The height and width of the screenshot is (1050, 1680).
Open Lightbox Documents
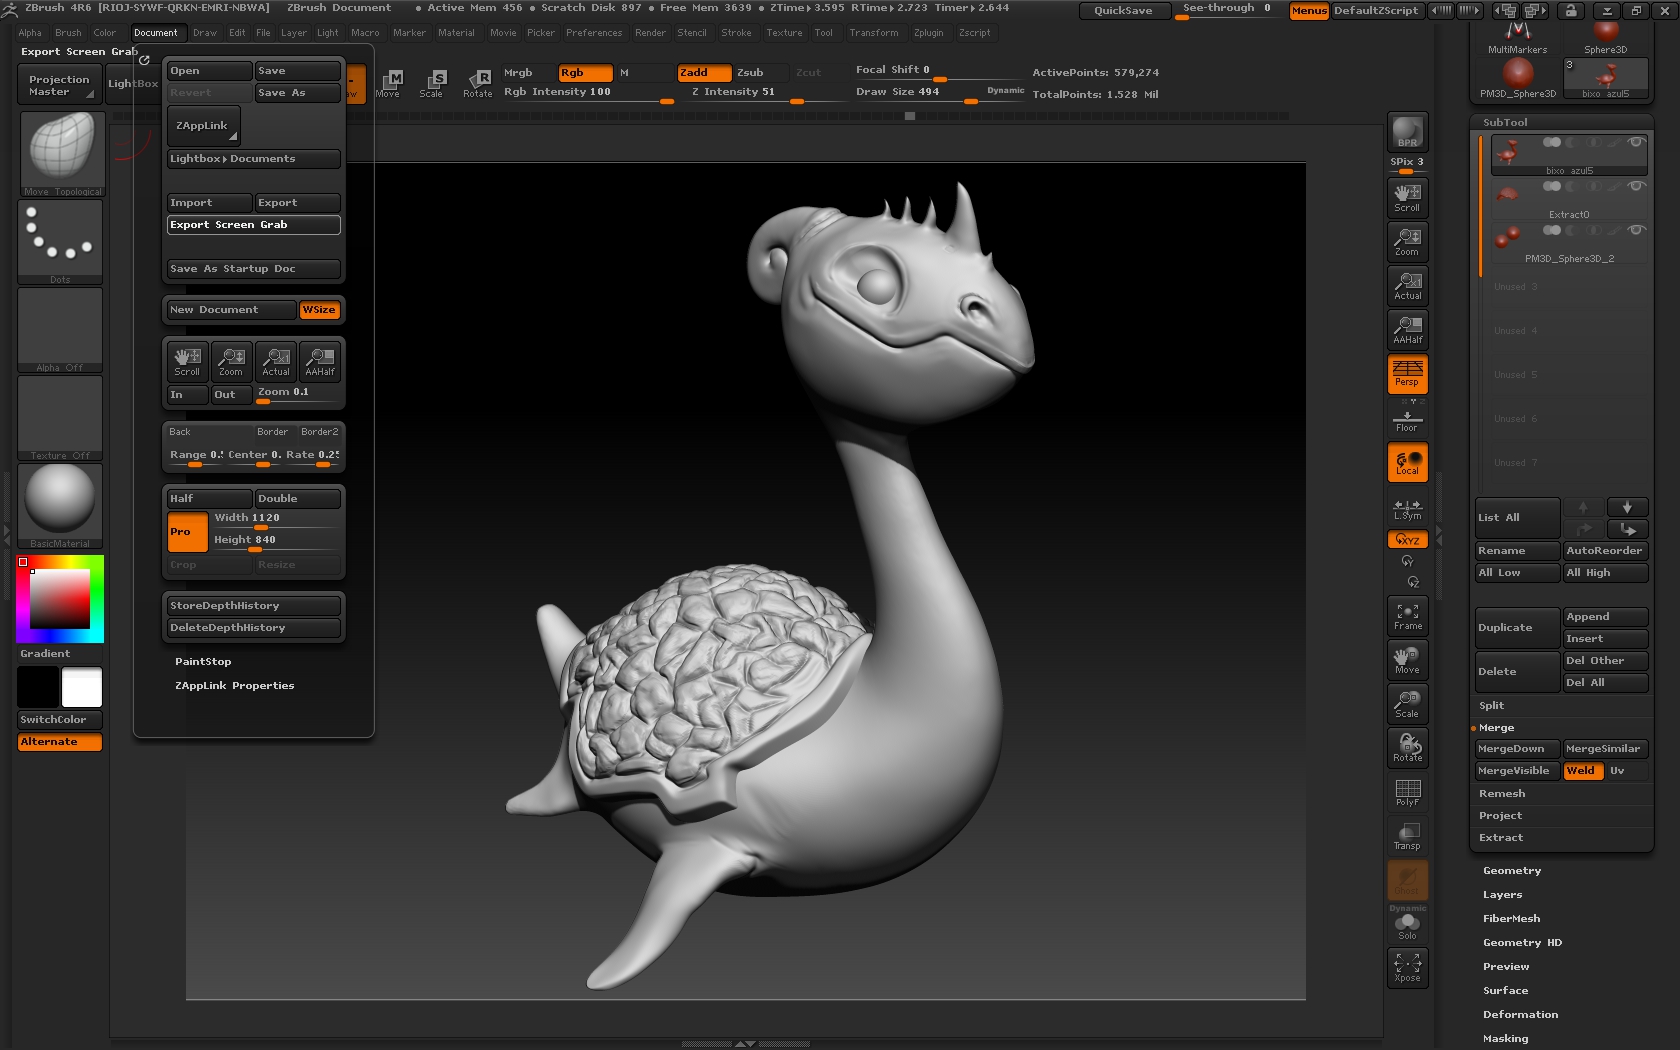253,159
